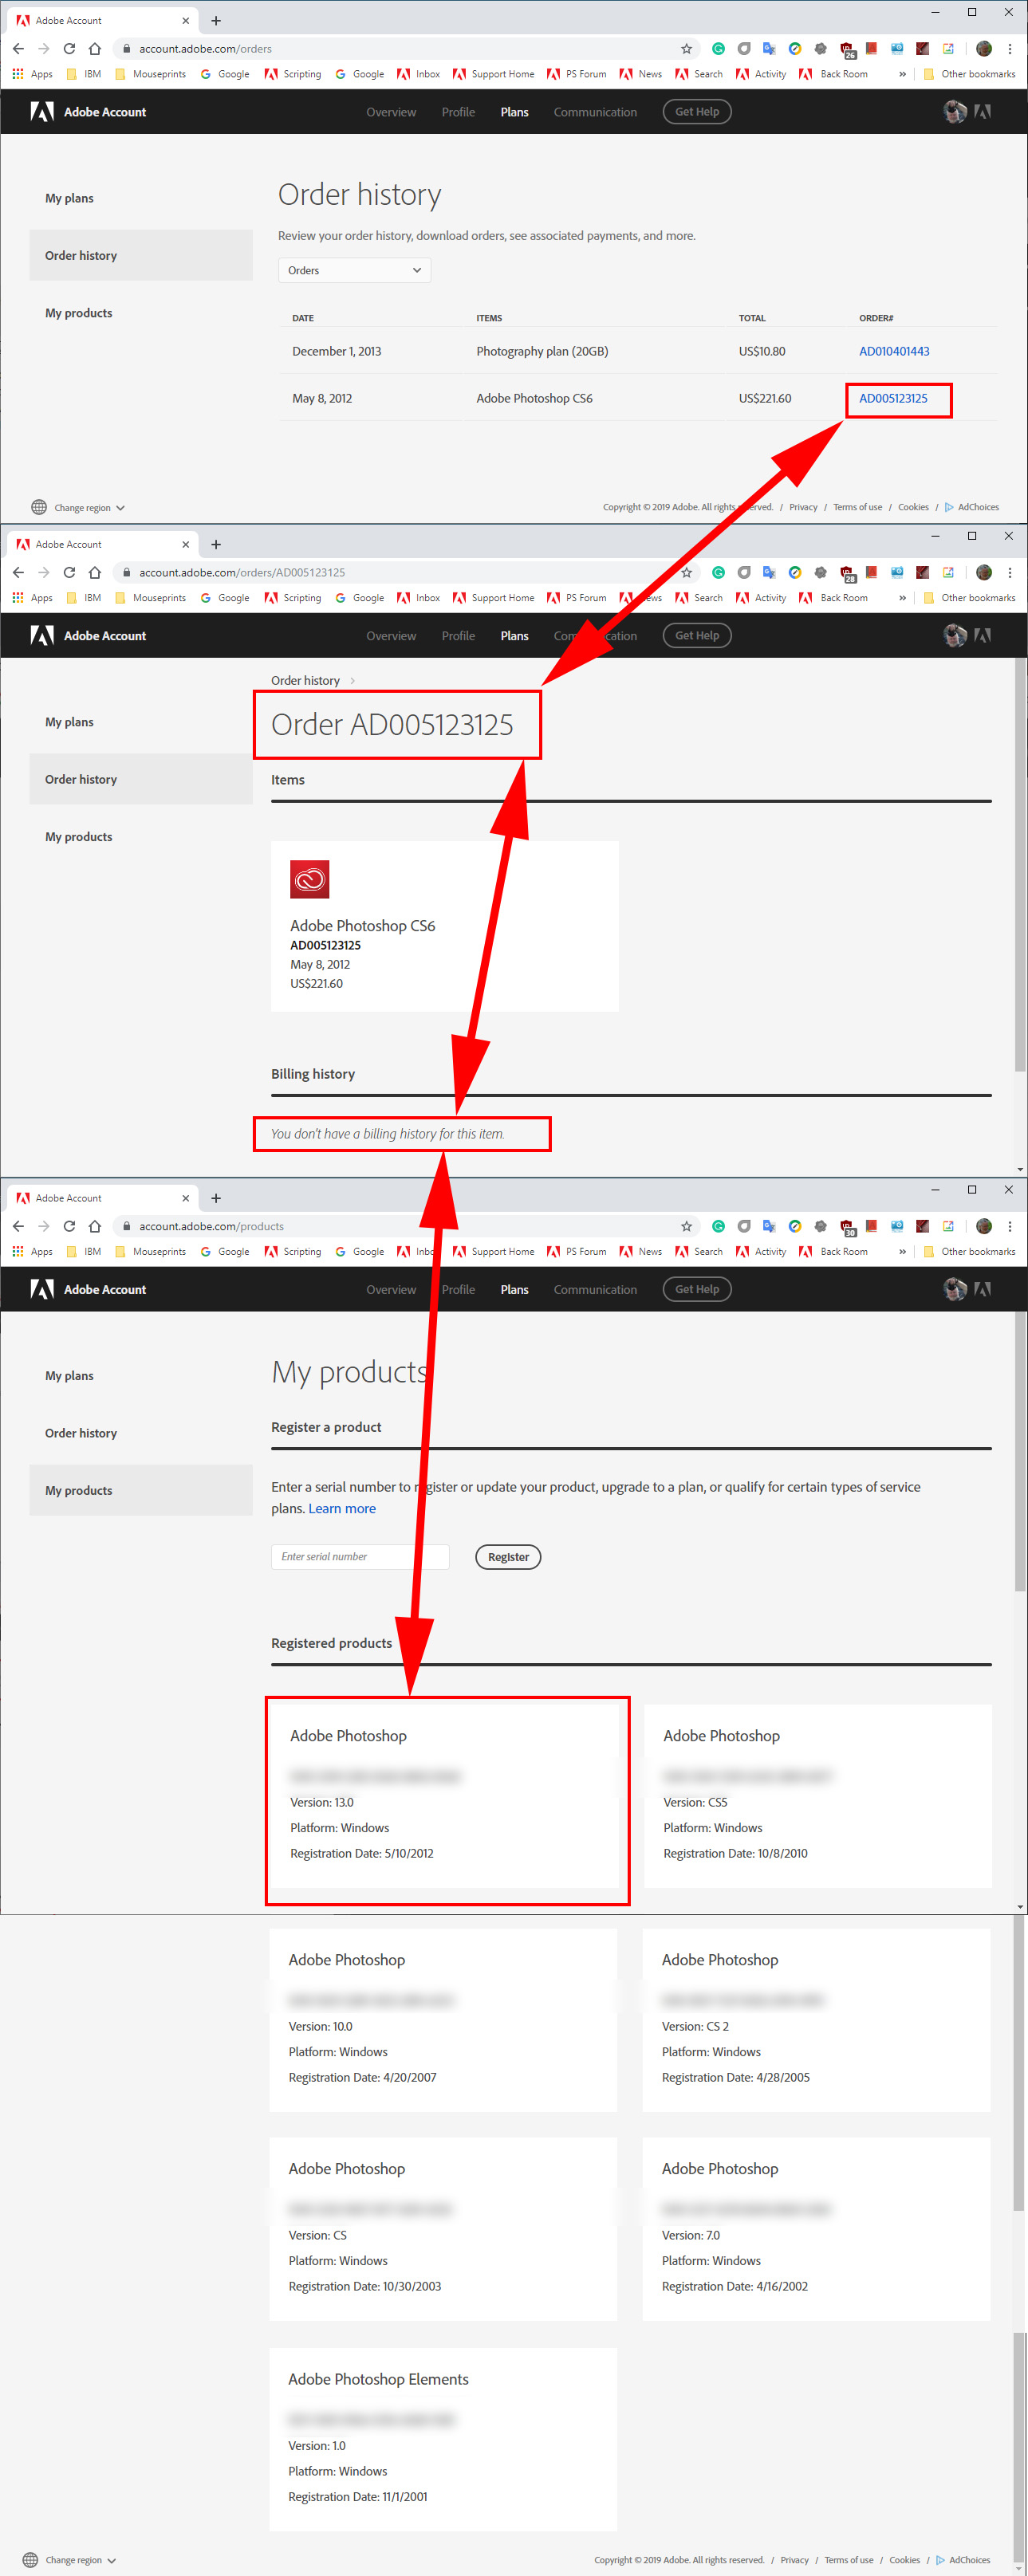
Task: Open Other bookmarks folder in My products window
Action: click(x=969, y=1251)
